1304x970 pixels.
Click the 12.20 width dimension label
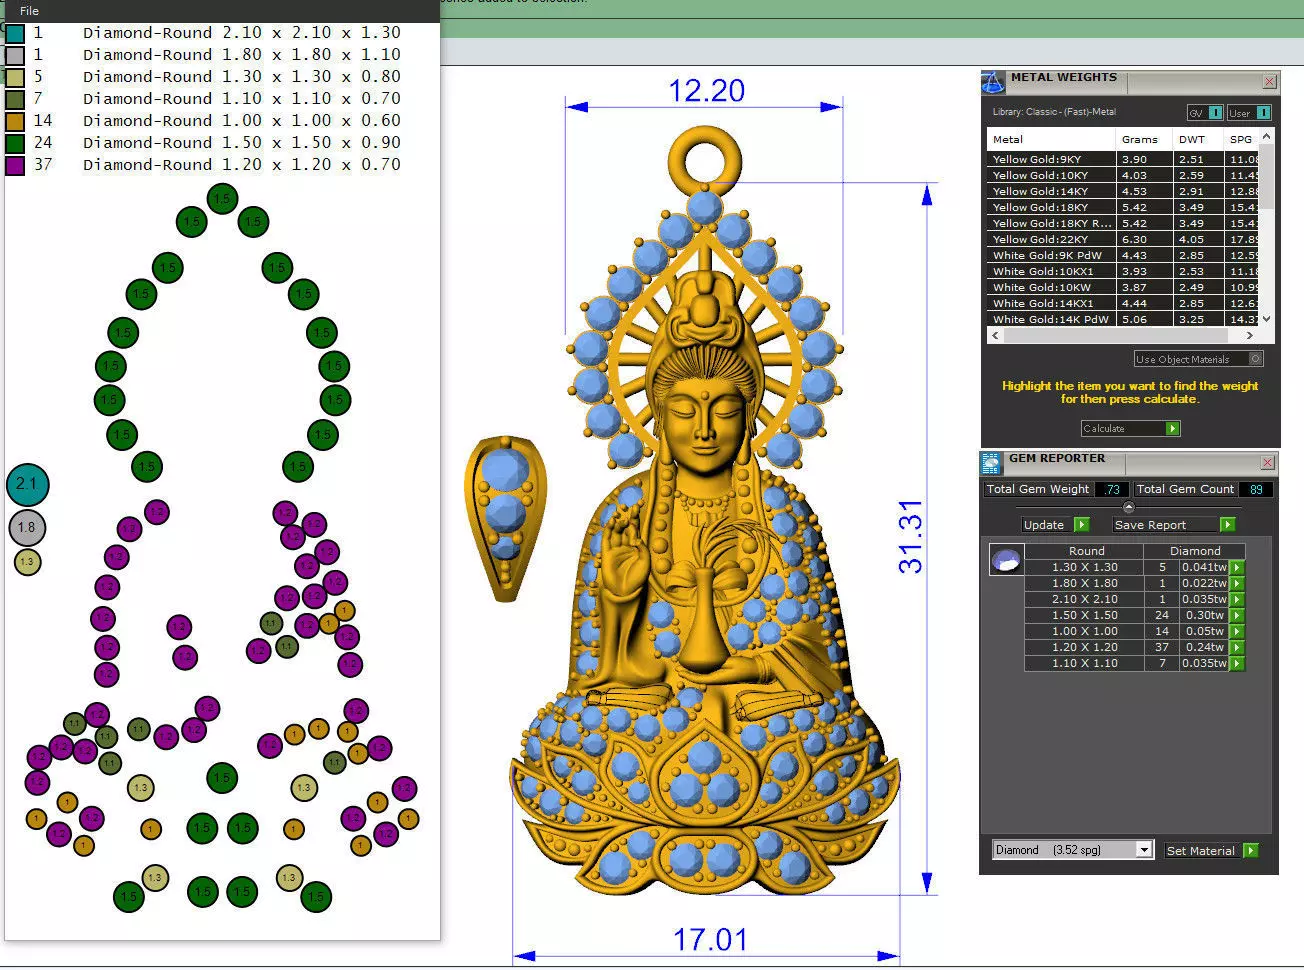(x=706, y=91)
